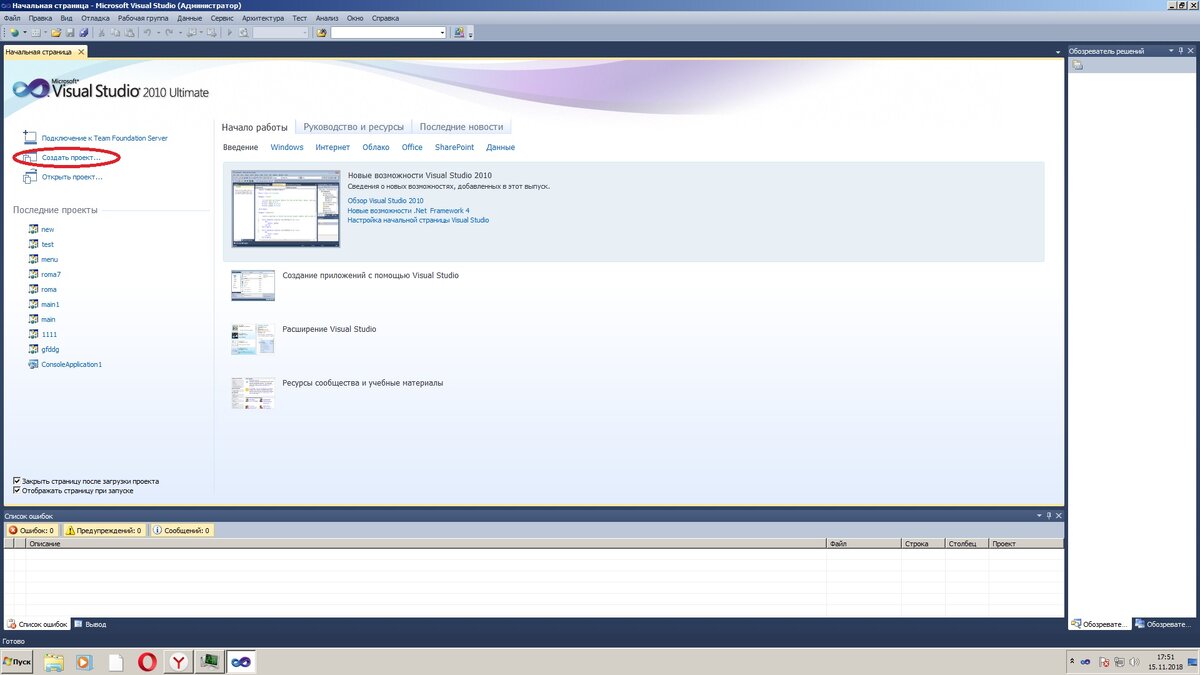
Task: Click the 'Расширение Visual Studio' thumbnail
Action: coord(252,339)
